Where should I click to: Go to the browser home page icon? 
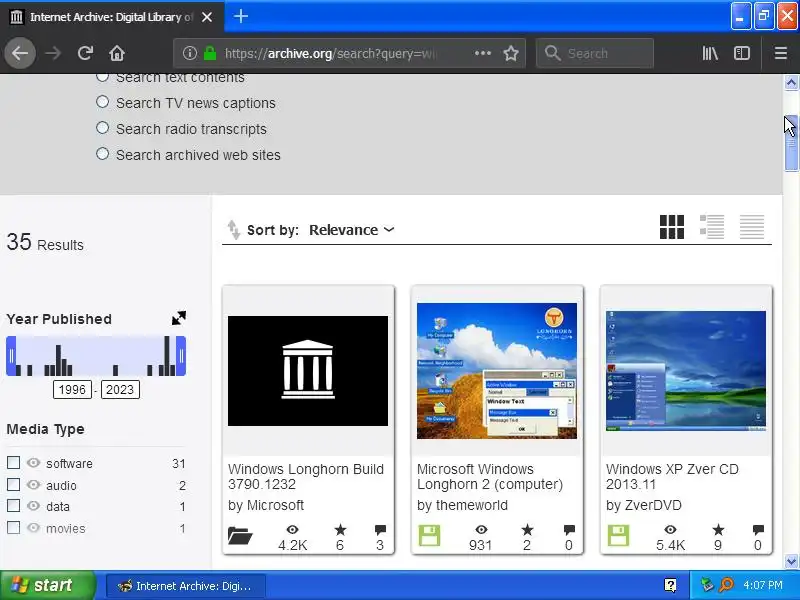pyautogui.click(x=117, y=53)
